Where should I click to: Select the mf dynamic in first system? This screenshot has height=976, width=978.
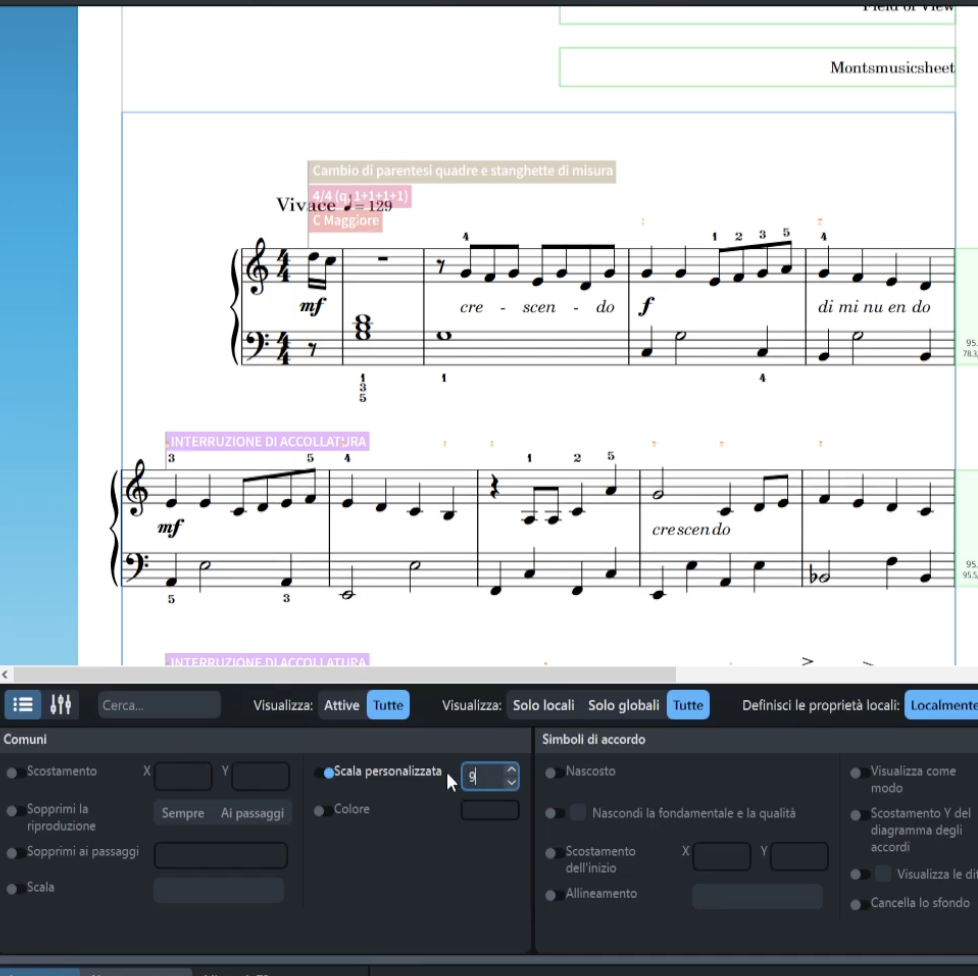(x=313, y=307)
